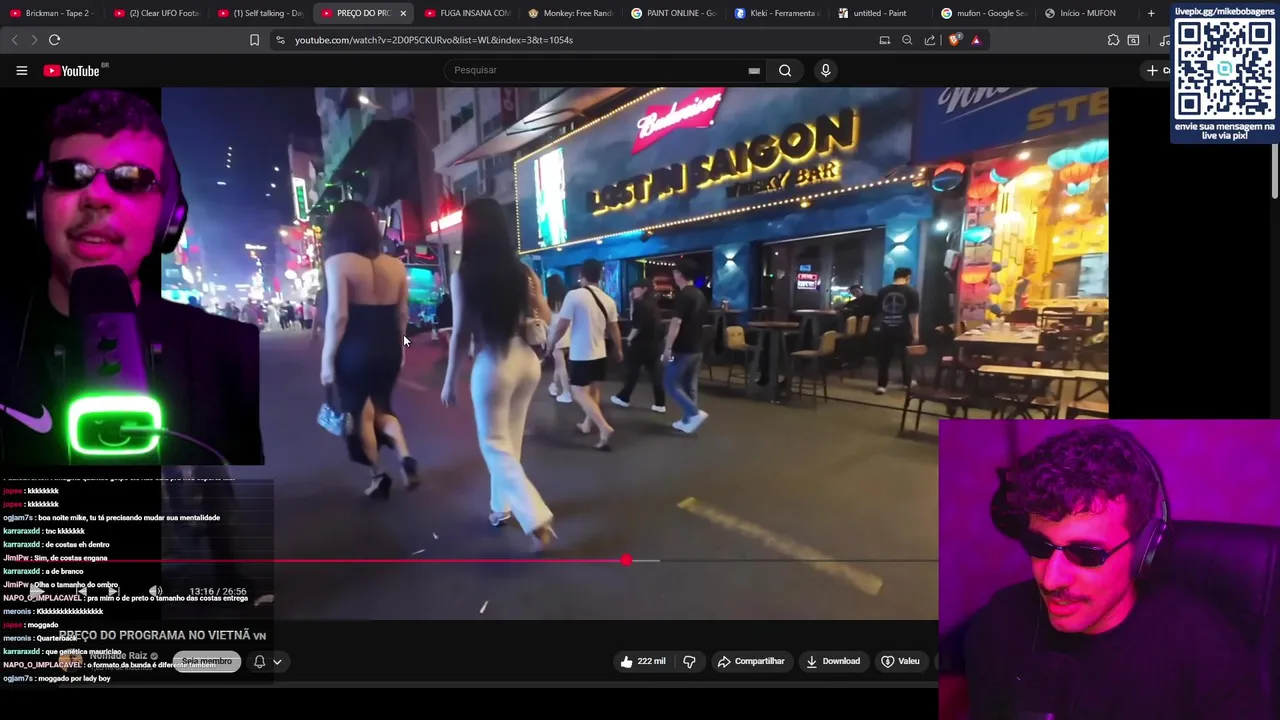Viewport: 1280px width, 720px height.
Task: Open the Nômade Raiz channel name
Action: pos(118,656)
